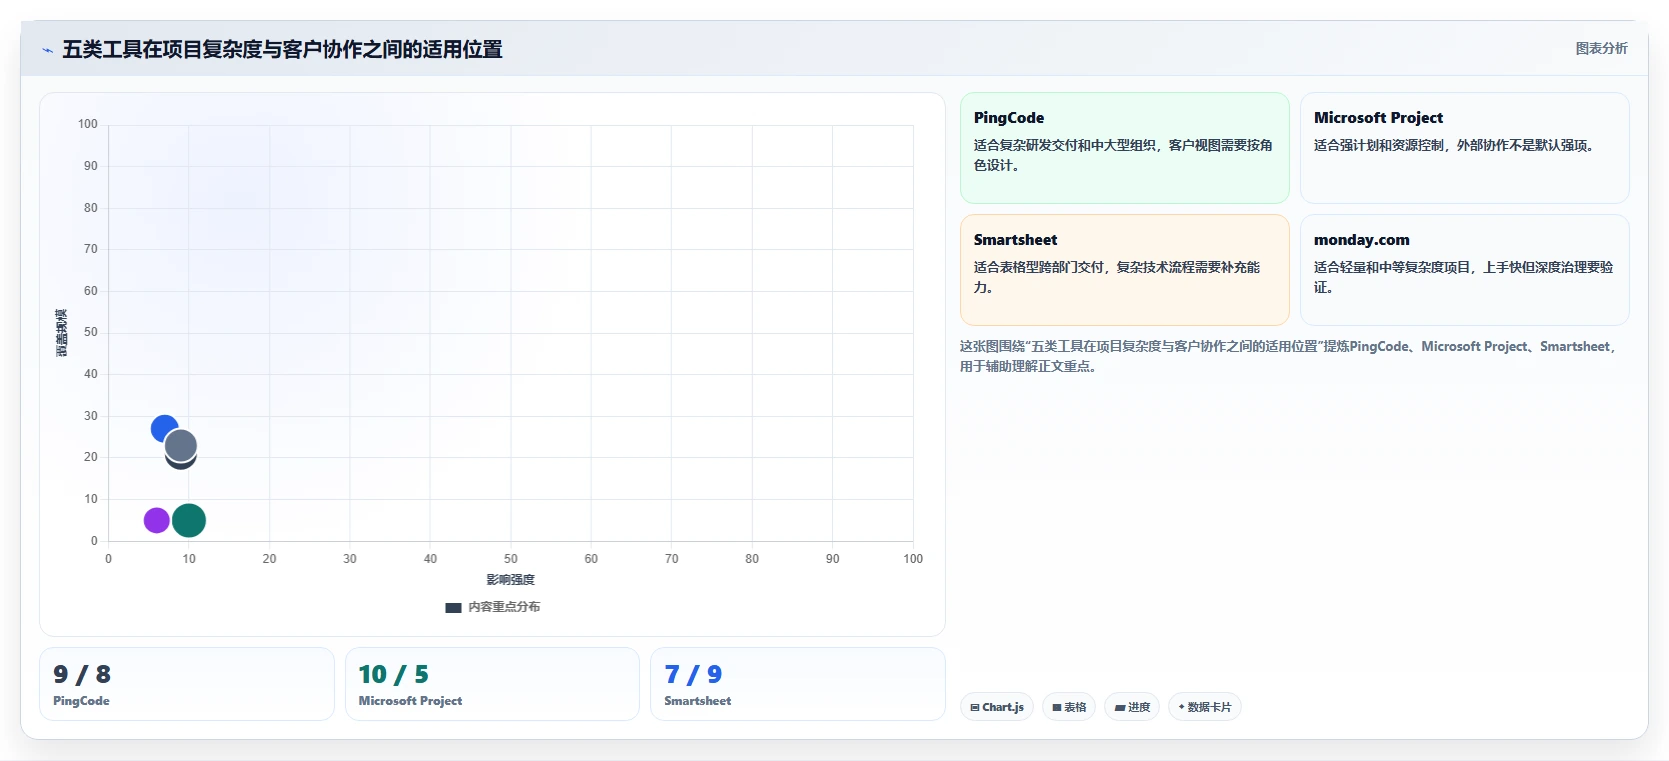
Task: Select the gray bubble data point
Action: click(180, 445)
